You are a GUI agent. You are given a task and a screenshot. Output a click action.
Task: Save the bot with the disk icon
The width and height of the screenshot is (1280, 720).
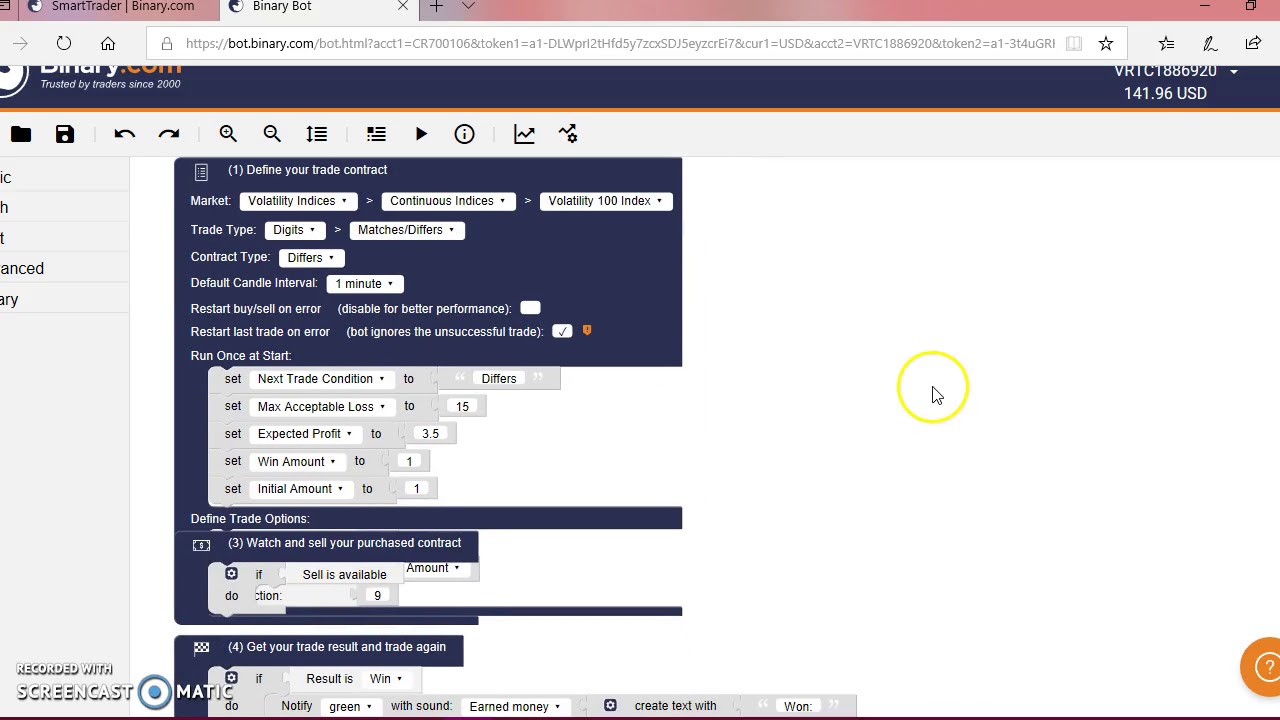tap(65, 134)
